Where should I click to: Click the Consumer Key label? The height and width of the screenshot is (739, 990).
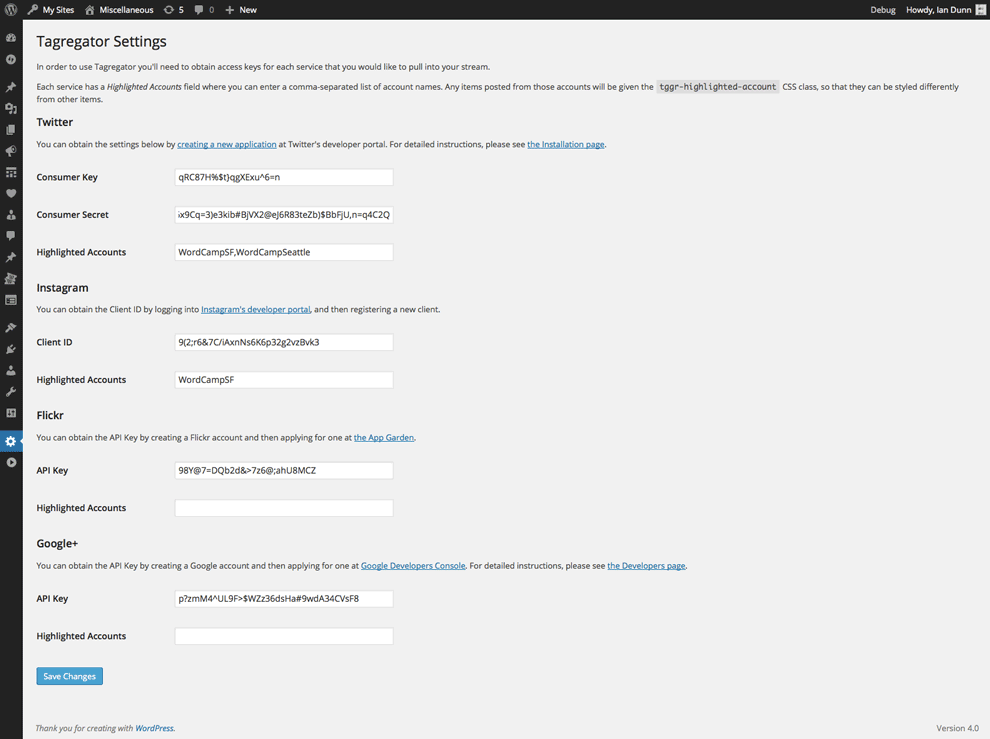[67, 177]
